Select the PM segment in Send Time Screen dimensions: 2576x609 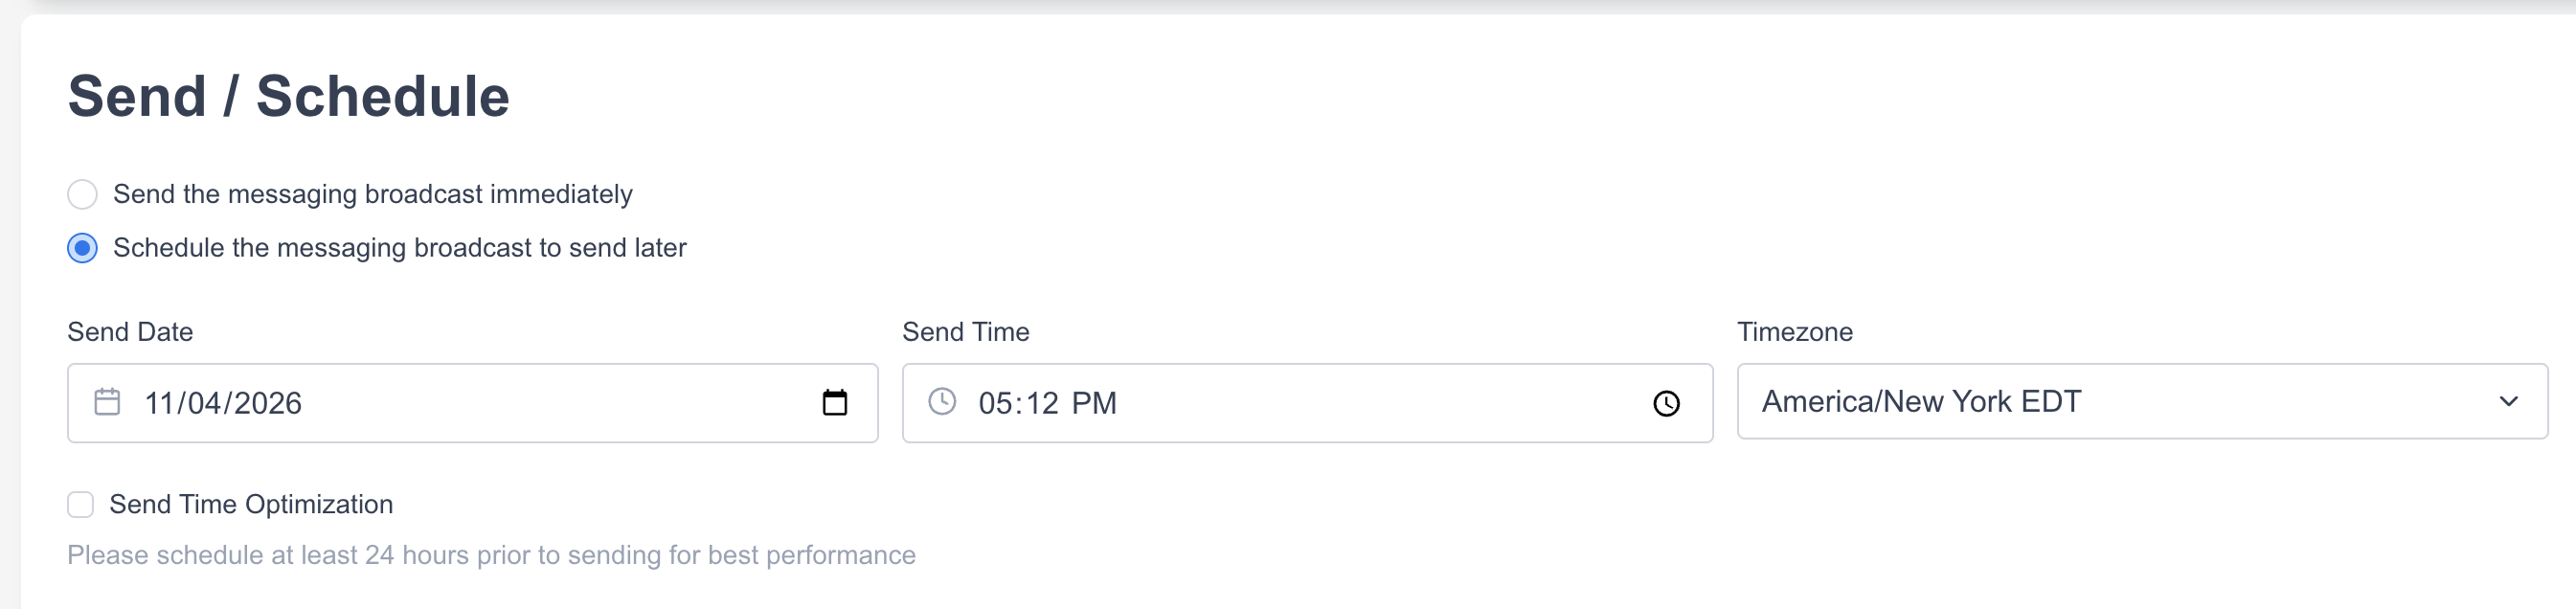pyautogui.click(x=1093, y=403)
